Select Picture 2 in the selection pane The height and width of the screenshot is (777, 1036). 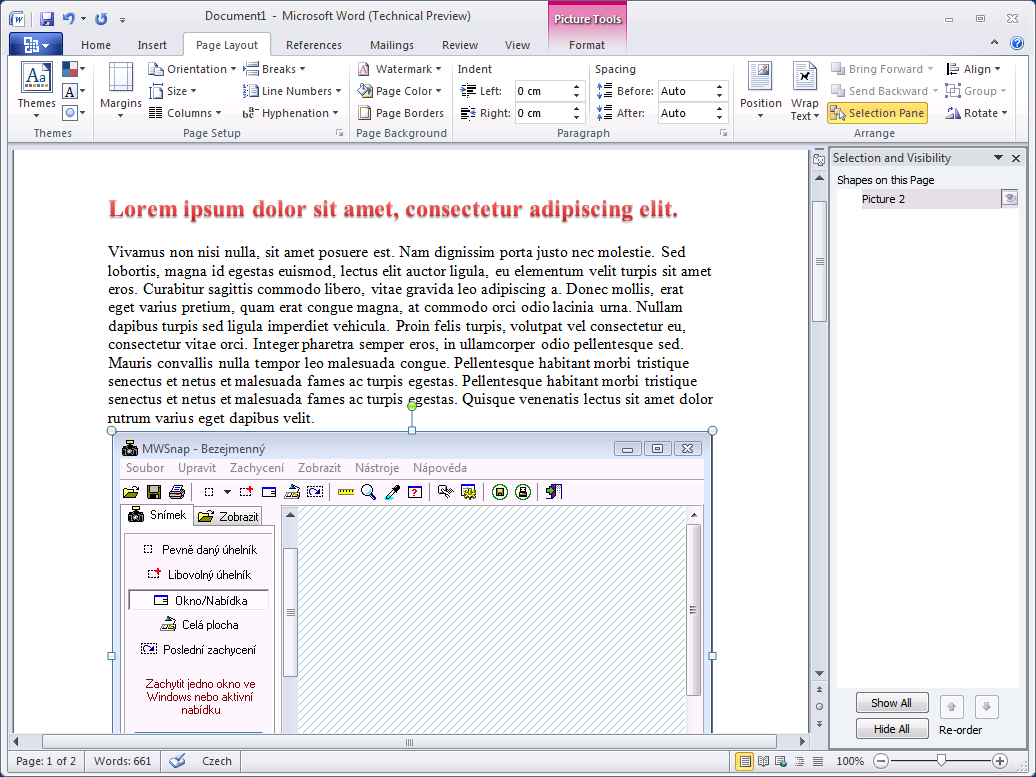(931, 199)
